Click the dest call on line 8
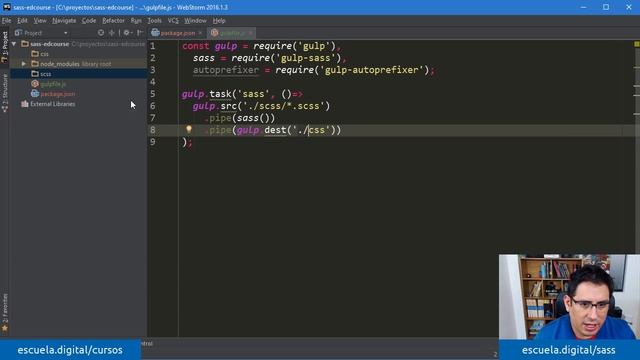The image size is (640, 360). (275, 130)
